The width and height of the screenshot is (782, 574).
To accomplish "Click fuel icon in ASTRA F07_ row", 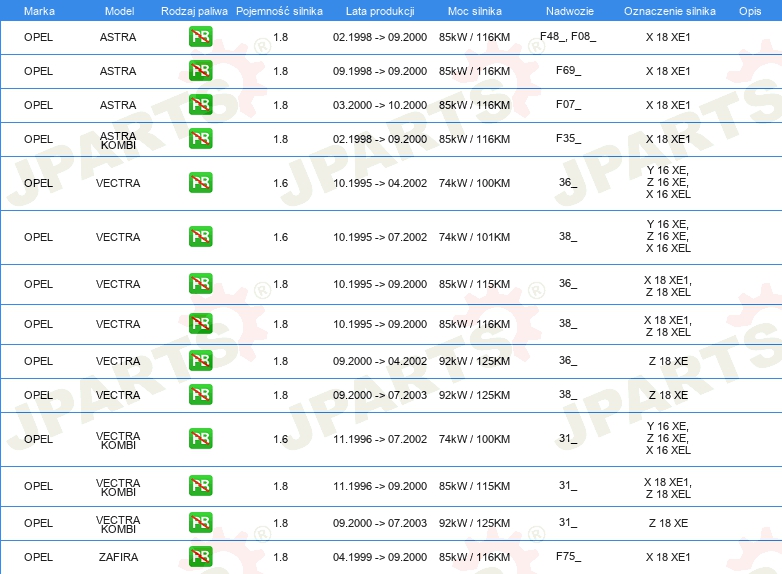I will [200, 105].
